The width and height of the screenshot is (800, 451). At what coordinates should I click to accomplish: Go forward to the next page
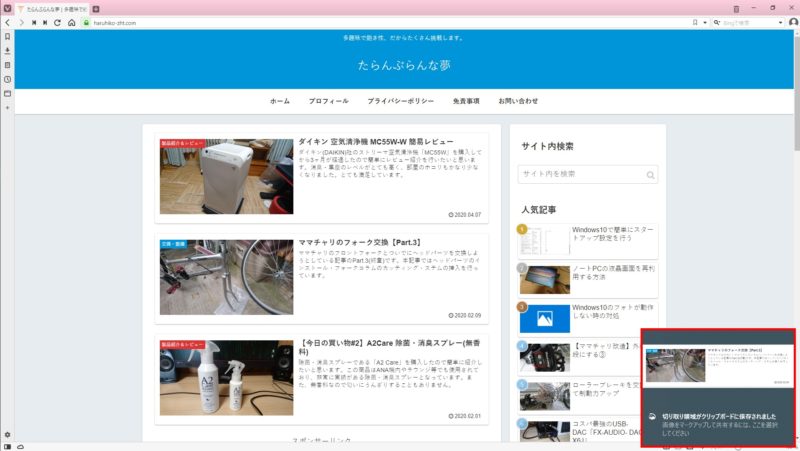[x=21, y=22]
